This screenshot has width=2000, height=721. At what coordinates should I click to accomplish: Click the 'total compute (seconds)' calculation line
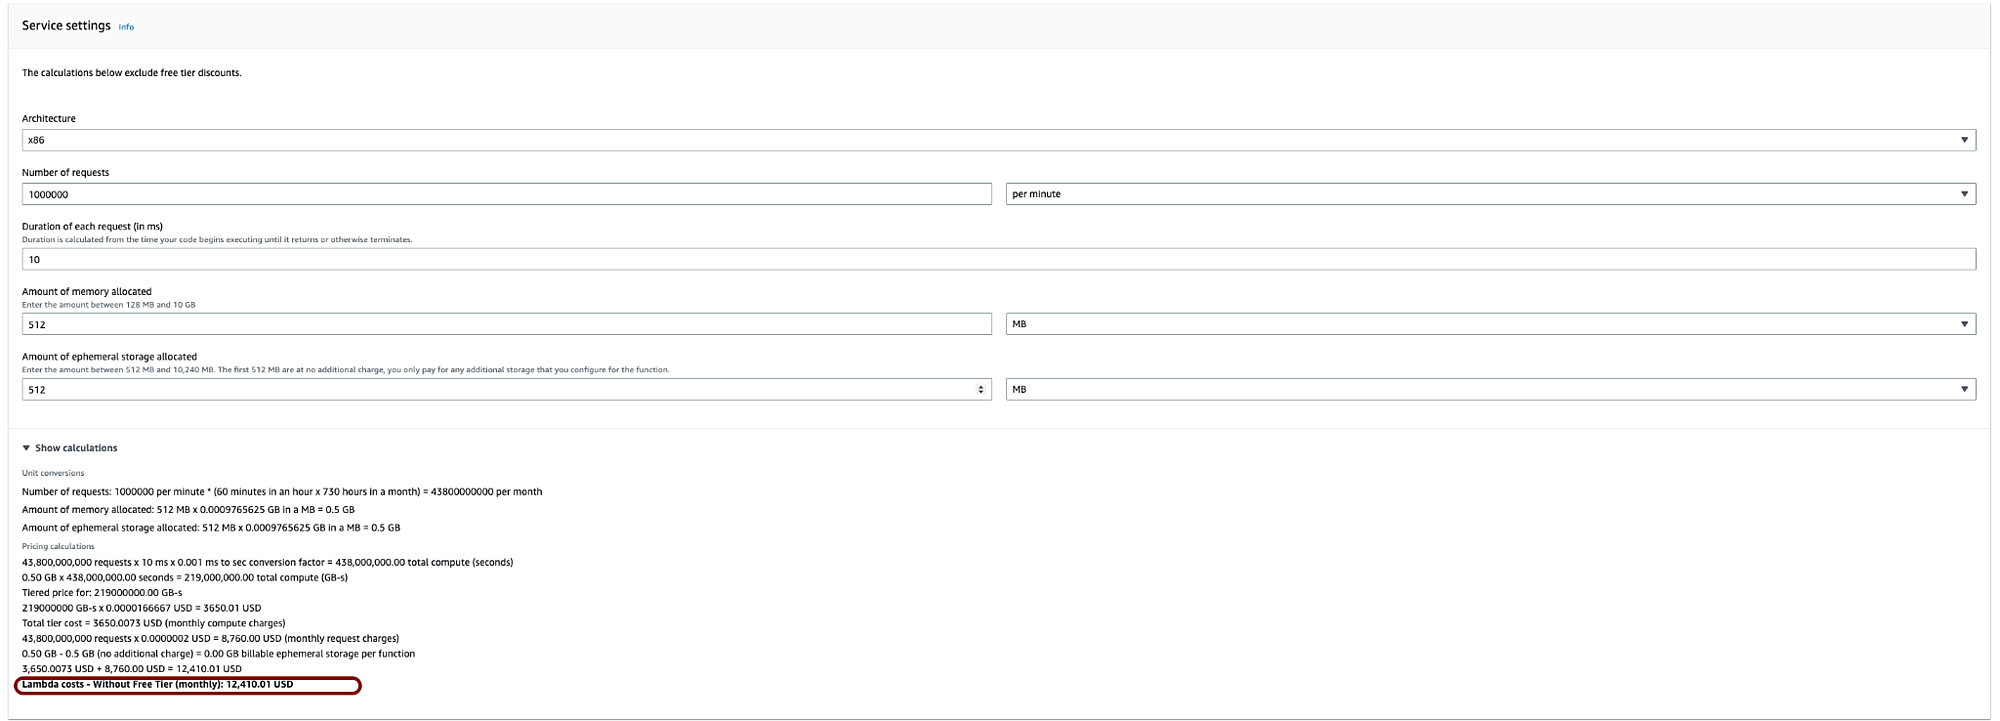[x=267, y=562]
